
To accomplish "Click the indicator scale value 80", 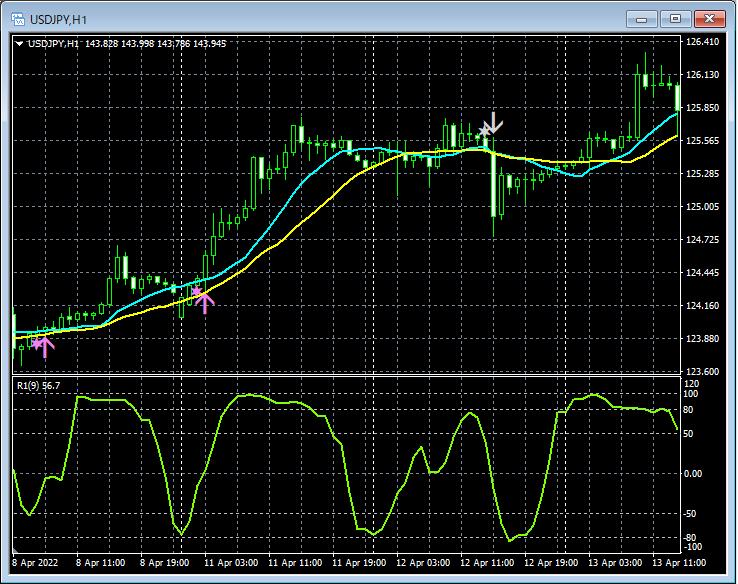I will tap(688, 410).
